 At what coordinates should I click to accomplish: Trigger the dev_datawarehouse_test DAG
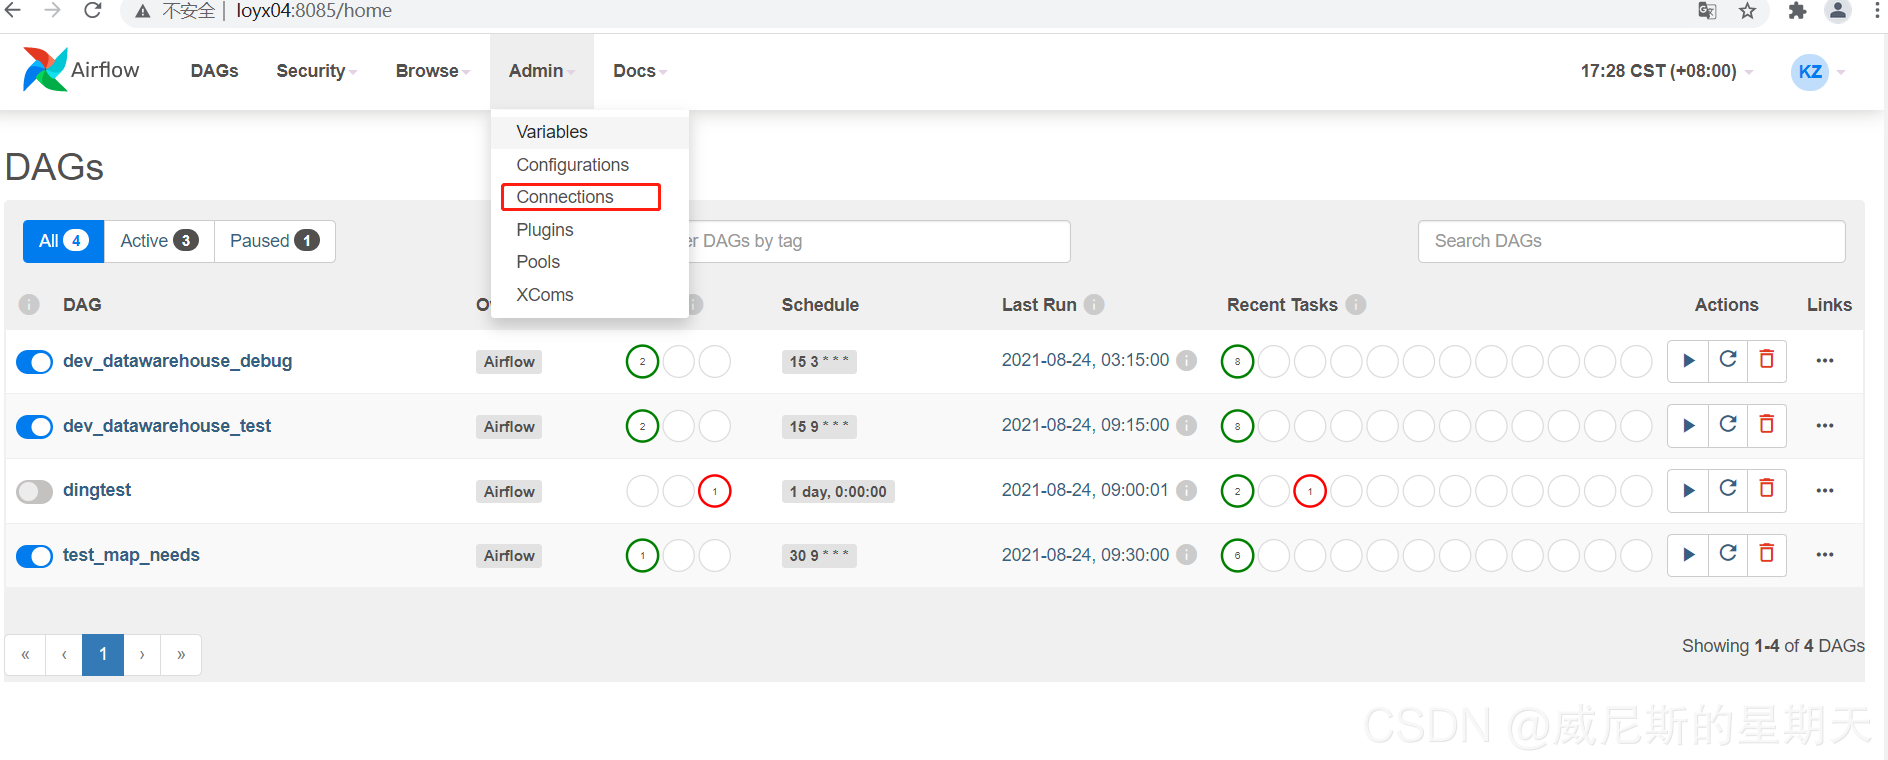1688,426
